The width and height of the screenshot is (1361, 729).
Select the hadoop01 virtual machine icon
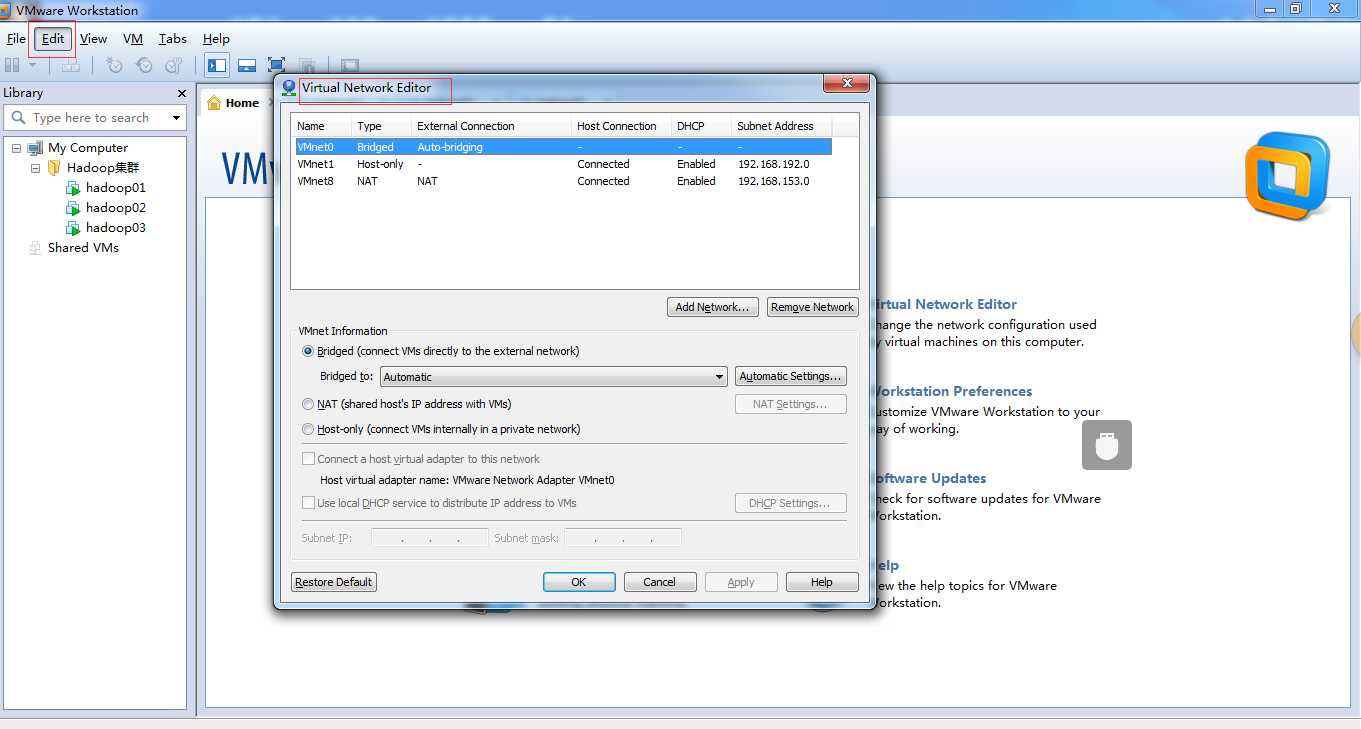tap(73, 188)
